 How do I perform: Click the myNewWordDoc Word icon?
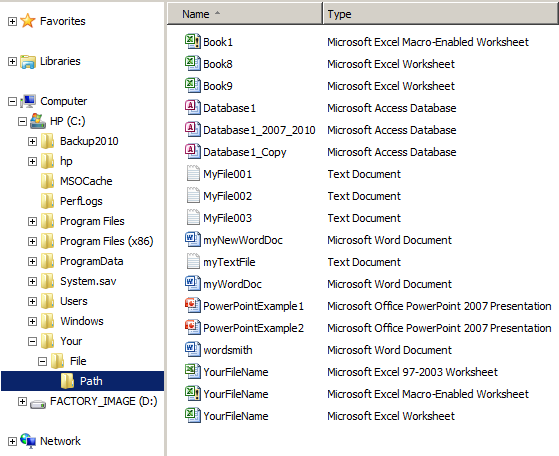point(193,240)
